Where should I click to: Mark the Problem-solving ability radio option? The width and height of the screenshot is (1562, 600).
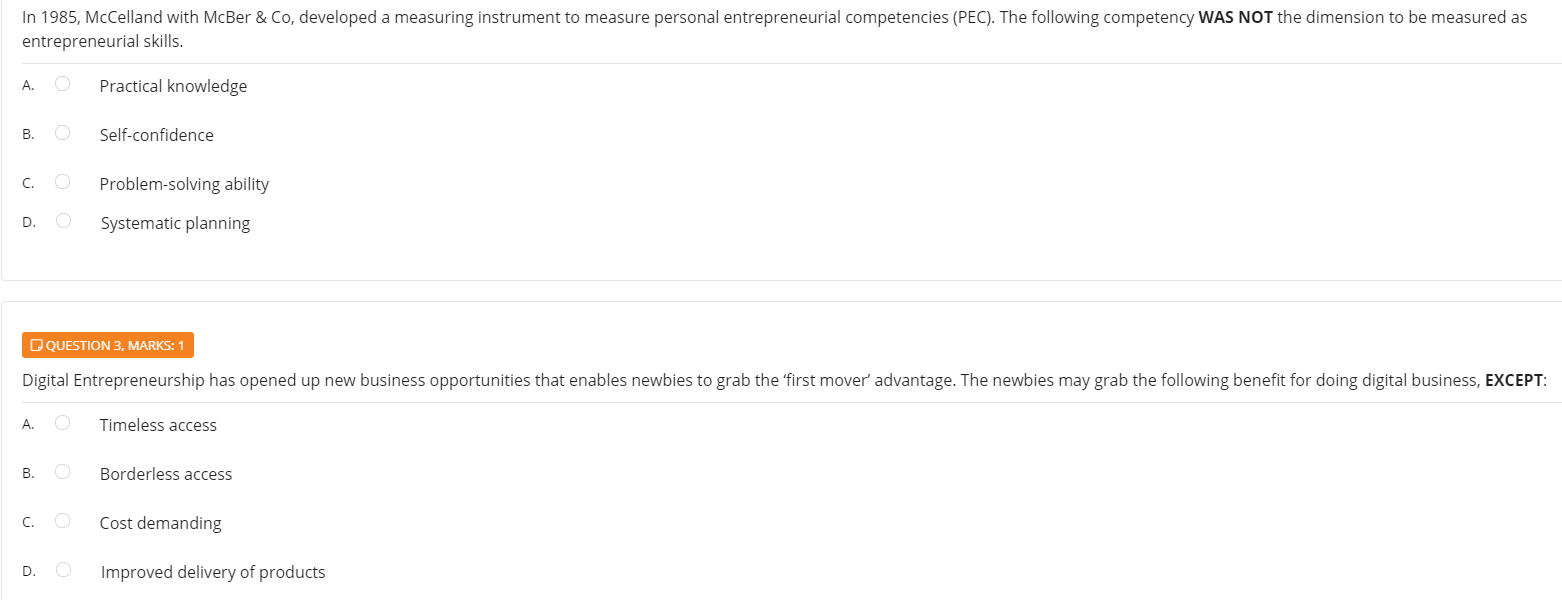click(x=62, y=182)
